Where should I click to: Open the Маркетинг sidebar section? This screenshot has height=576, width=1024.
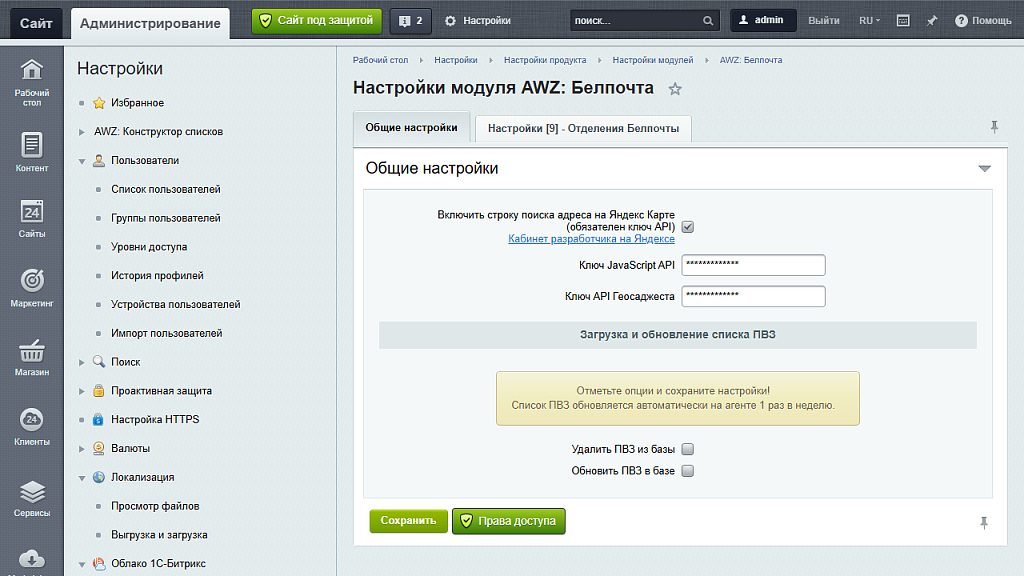pos(31,287)
